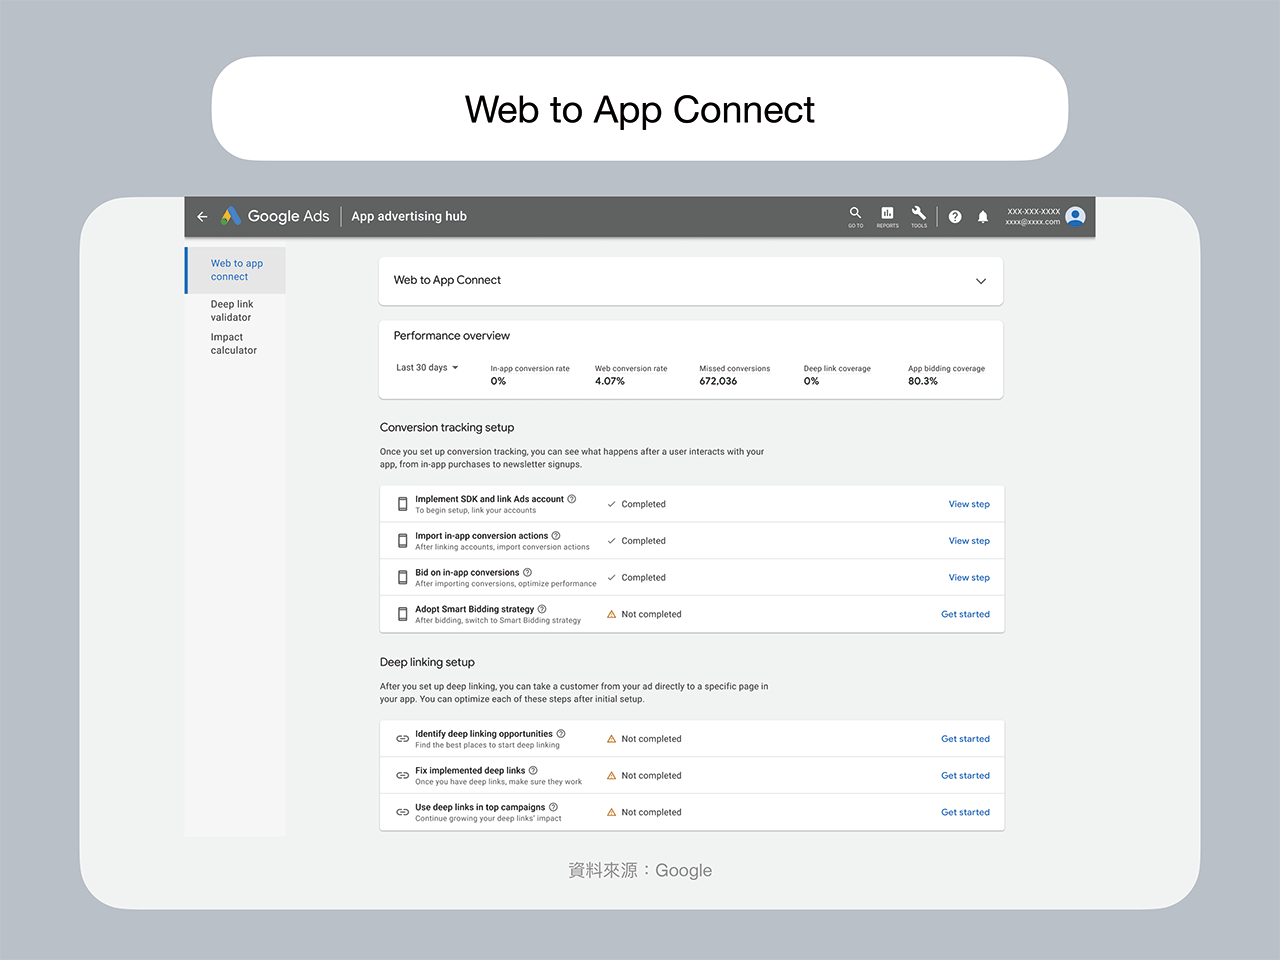Click phone icon in Import in-app conversion actions row
This screenshot has height=960, width=1280.
(402, 541)
